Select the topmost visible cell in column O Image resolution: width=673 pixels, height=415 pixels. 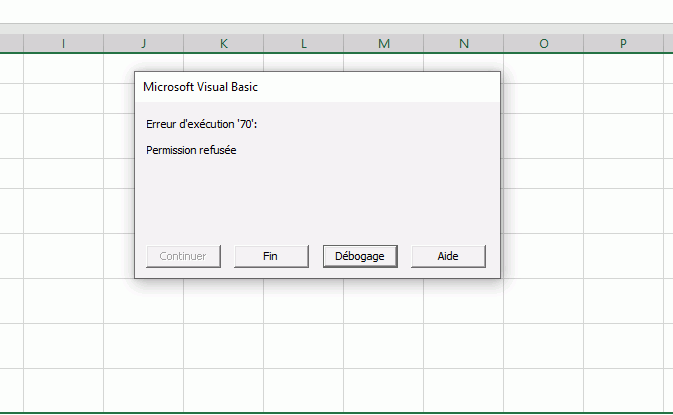click(x=543, y=68)
